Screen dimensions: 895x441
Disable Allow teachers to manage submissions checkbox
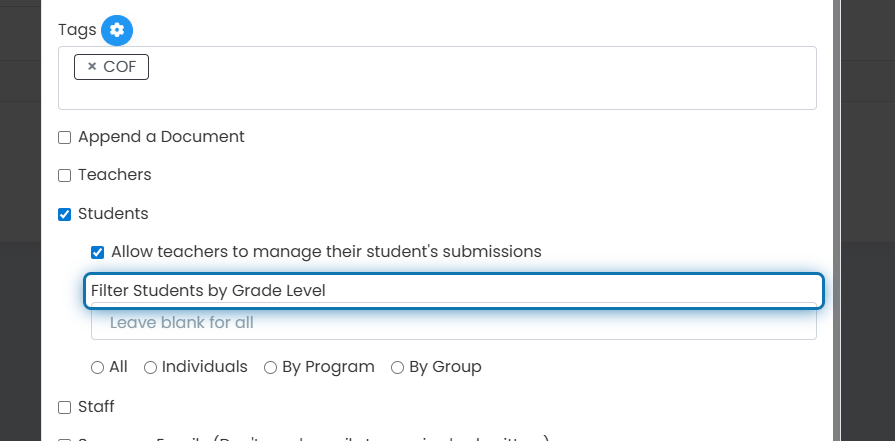[98, 252]
